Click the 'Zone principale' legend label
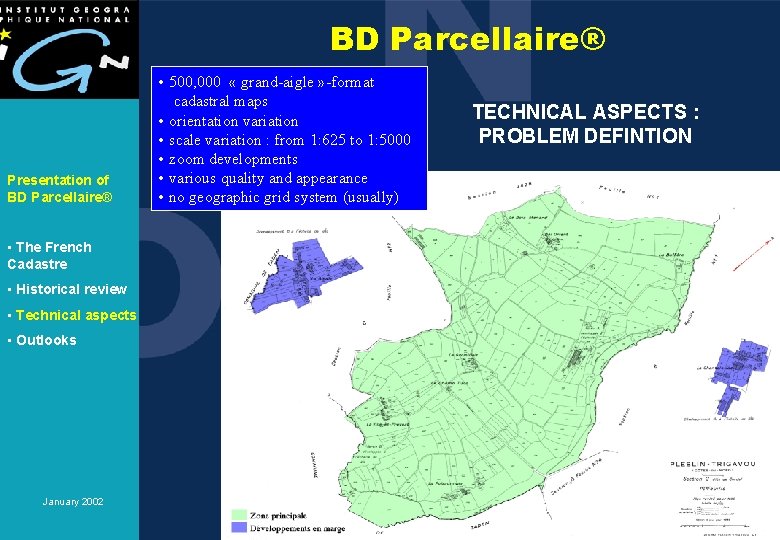Viewport: 780px width, 540px height. click(278, 516)
